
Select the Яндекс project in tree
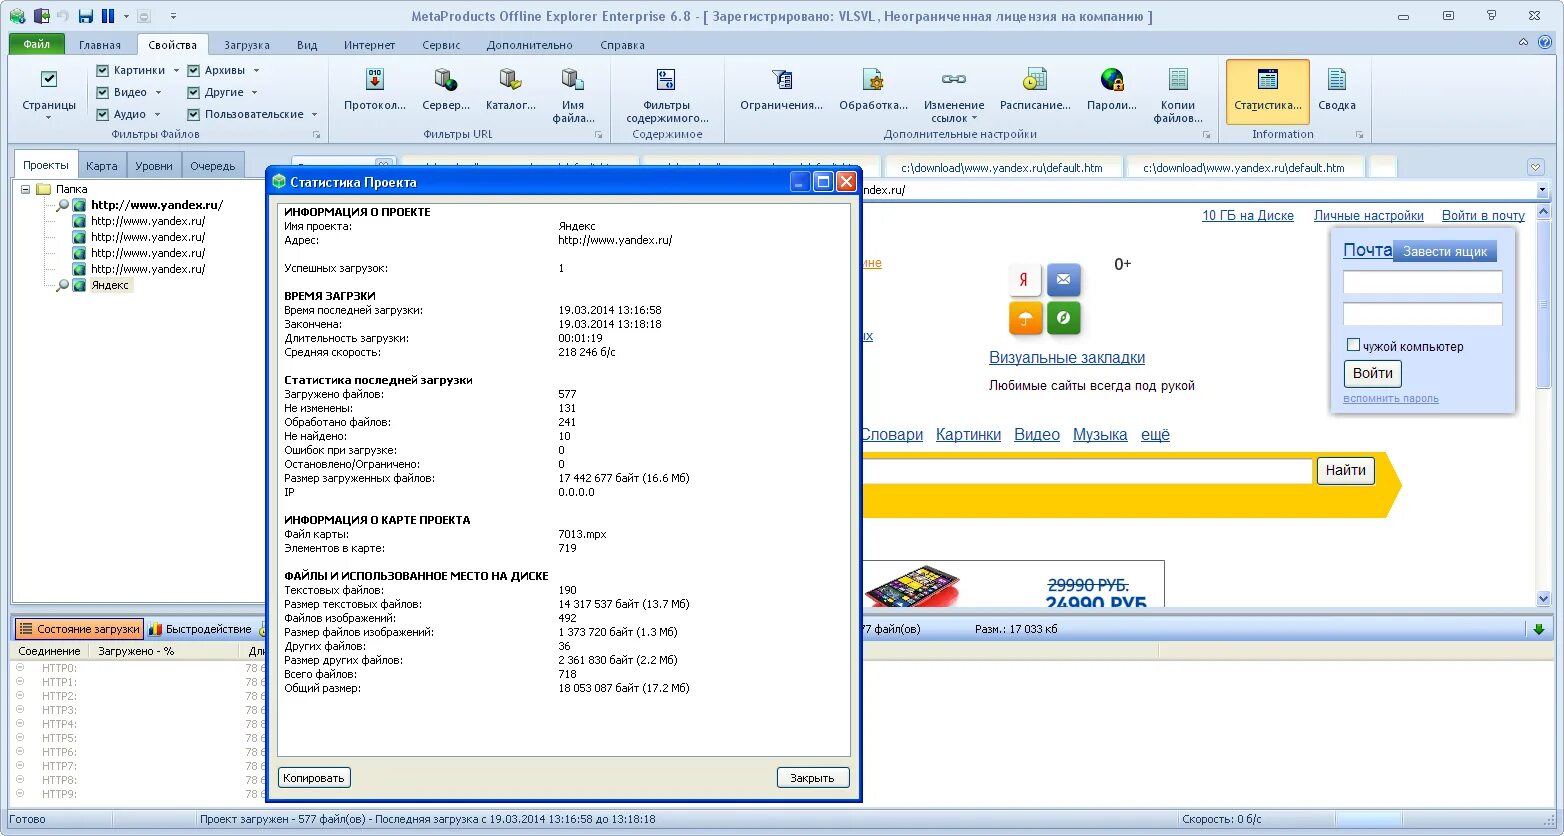pyautogui.click(x=110, y=285)
